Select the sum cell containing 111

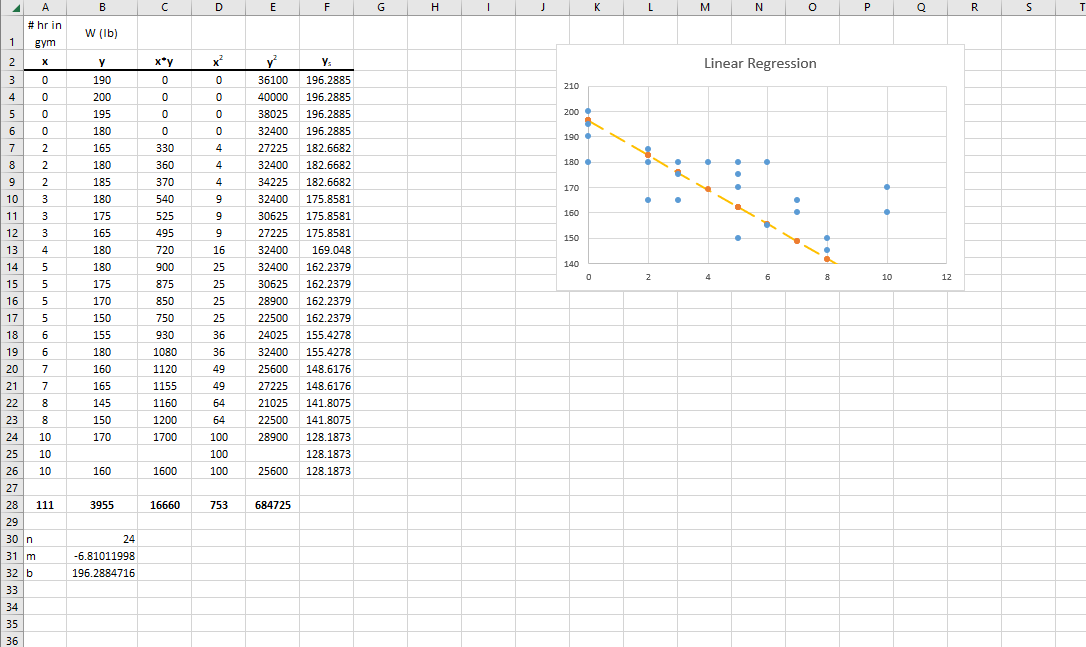[45, 505]
